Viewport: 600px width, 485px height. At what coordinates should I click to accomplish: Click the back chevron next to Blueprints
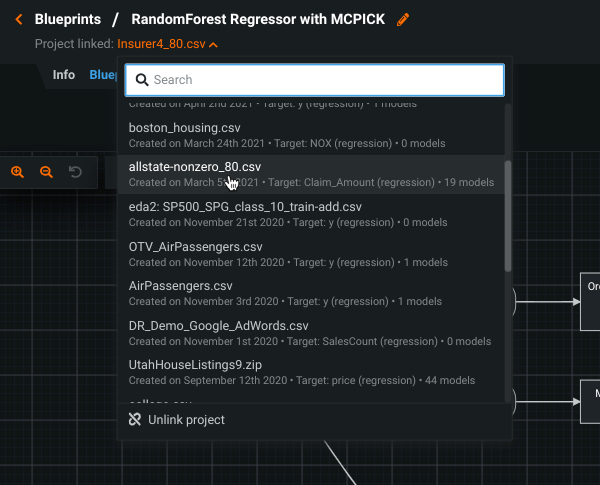[x=18, y=19]
